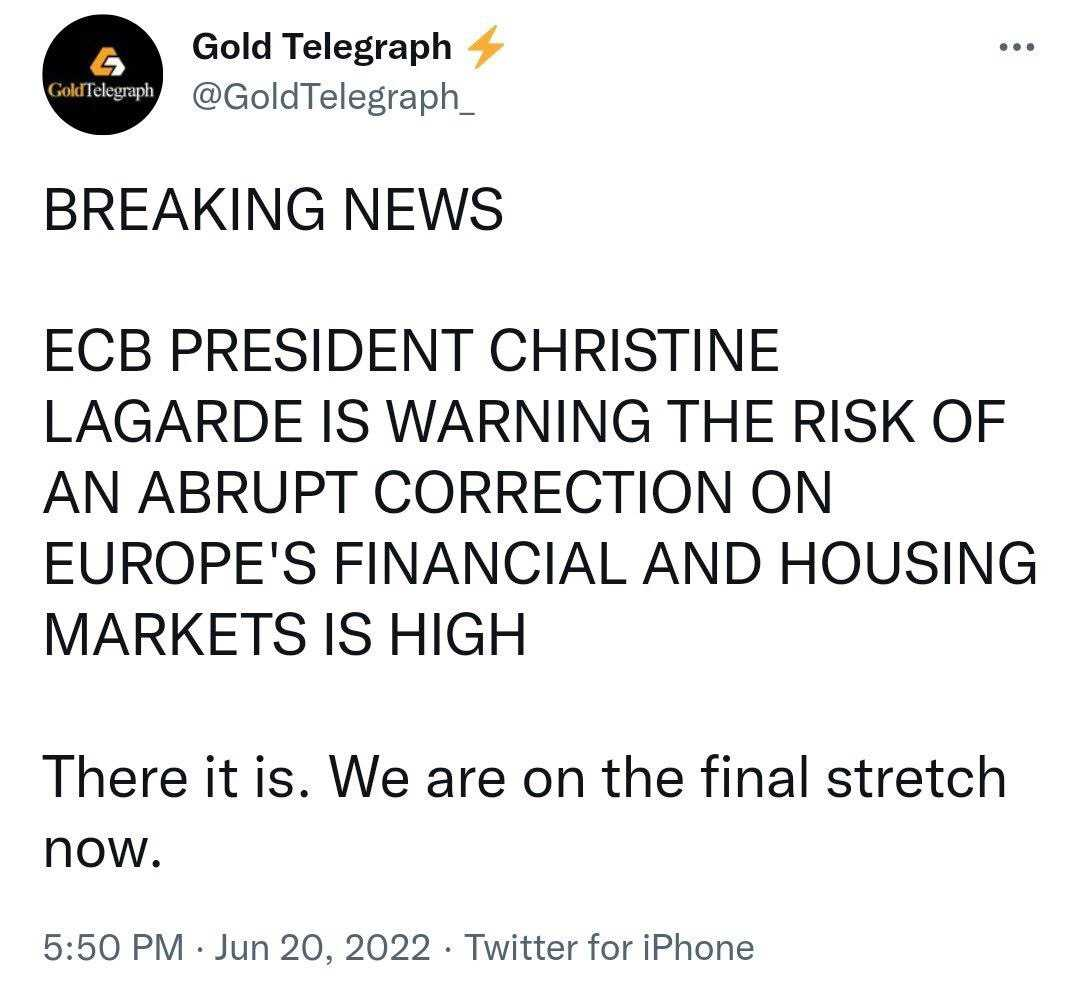Viewport: 1080px width, 997px height.
Task: Click the MARKETS IS HIGH line of text
Action: (x=284, y=635)
